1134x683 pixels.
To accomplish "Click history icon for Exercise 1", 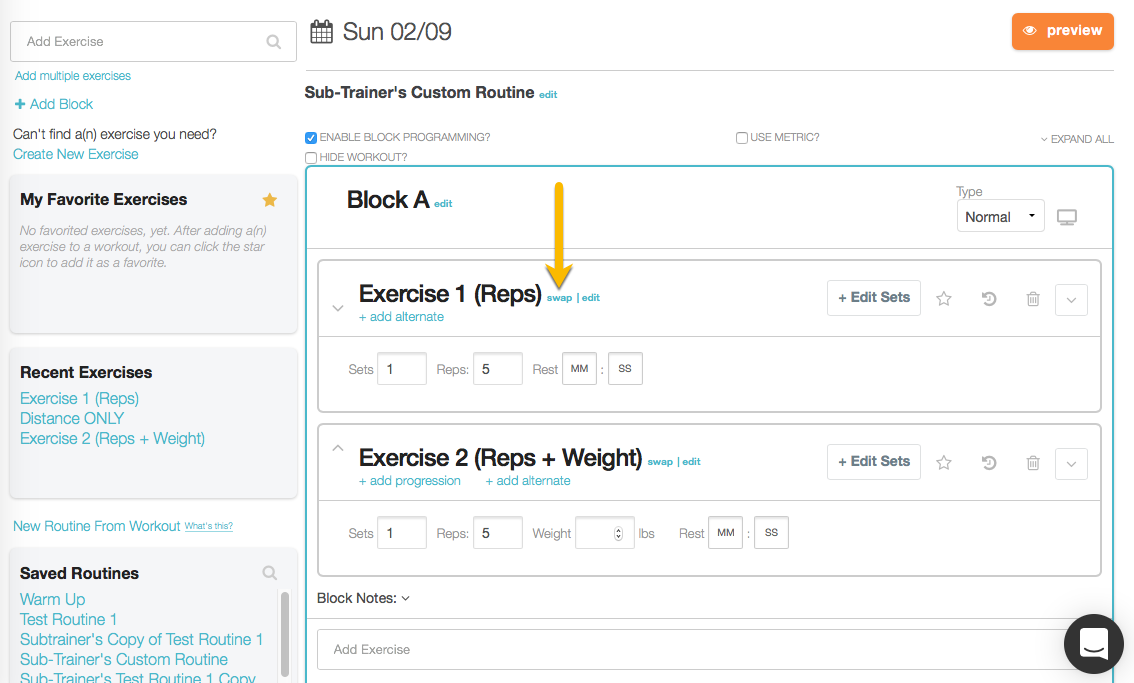I will [x=989, y=298].
